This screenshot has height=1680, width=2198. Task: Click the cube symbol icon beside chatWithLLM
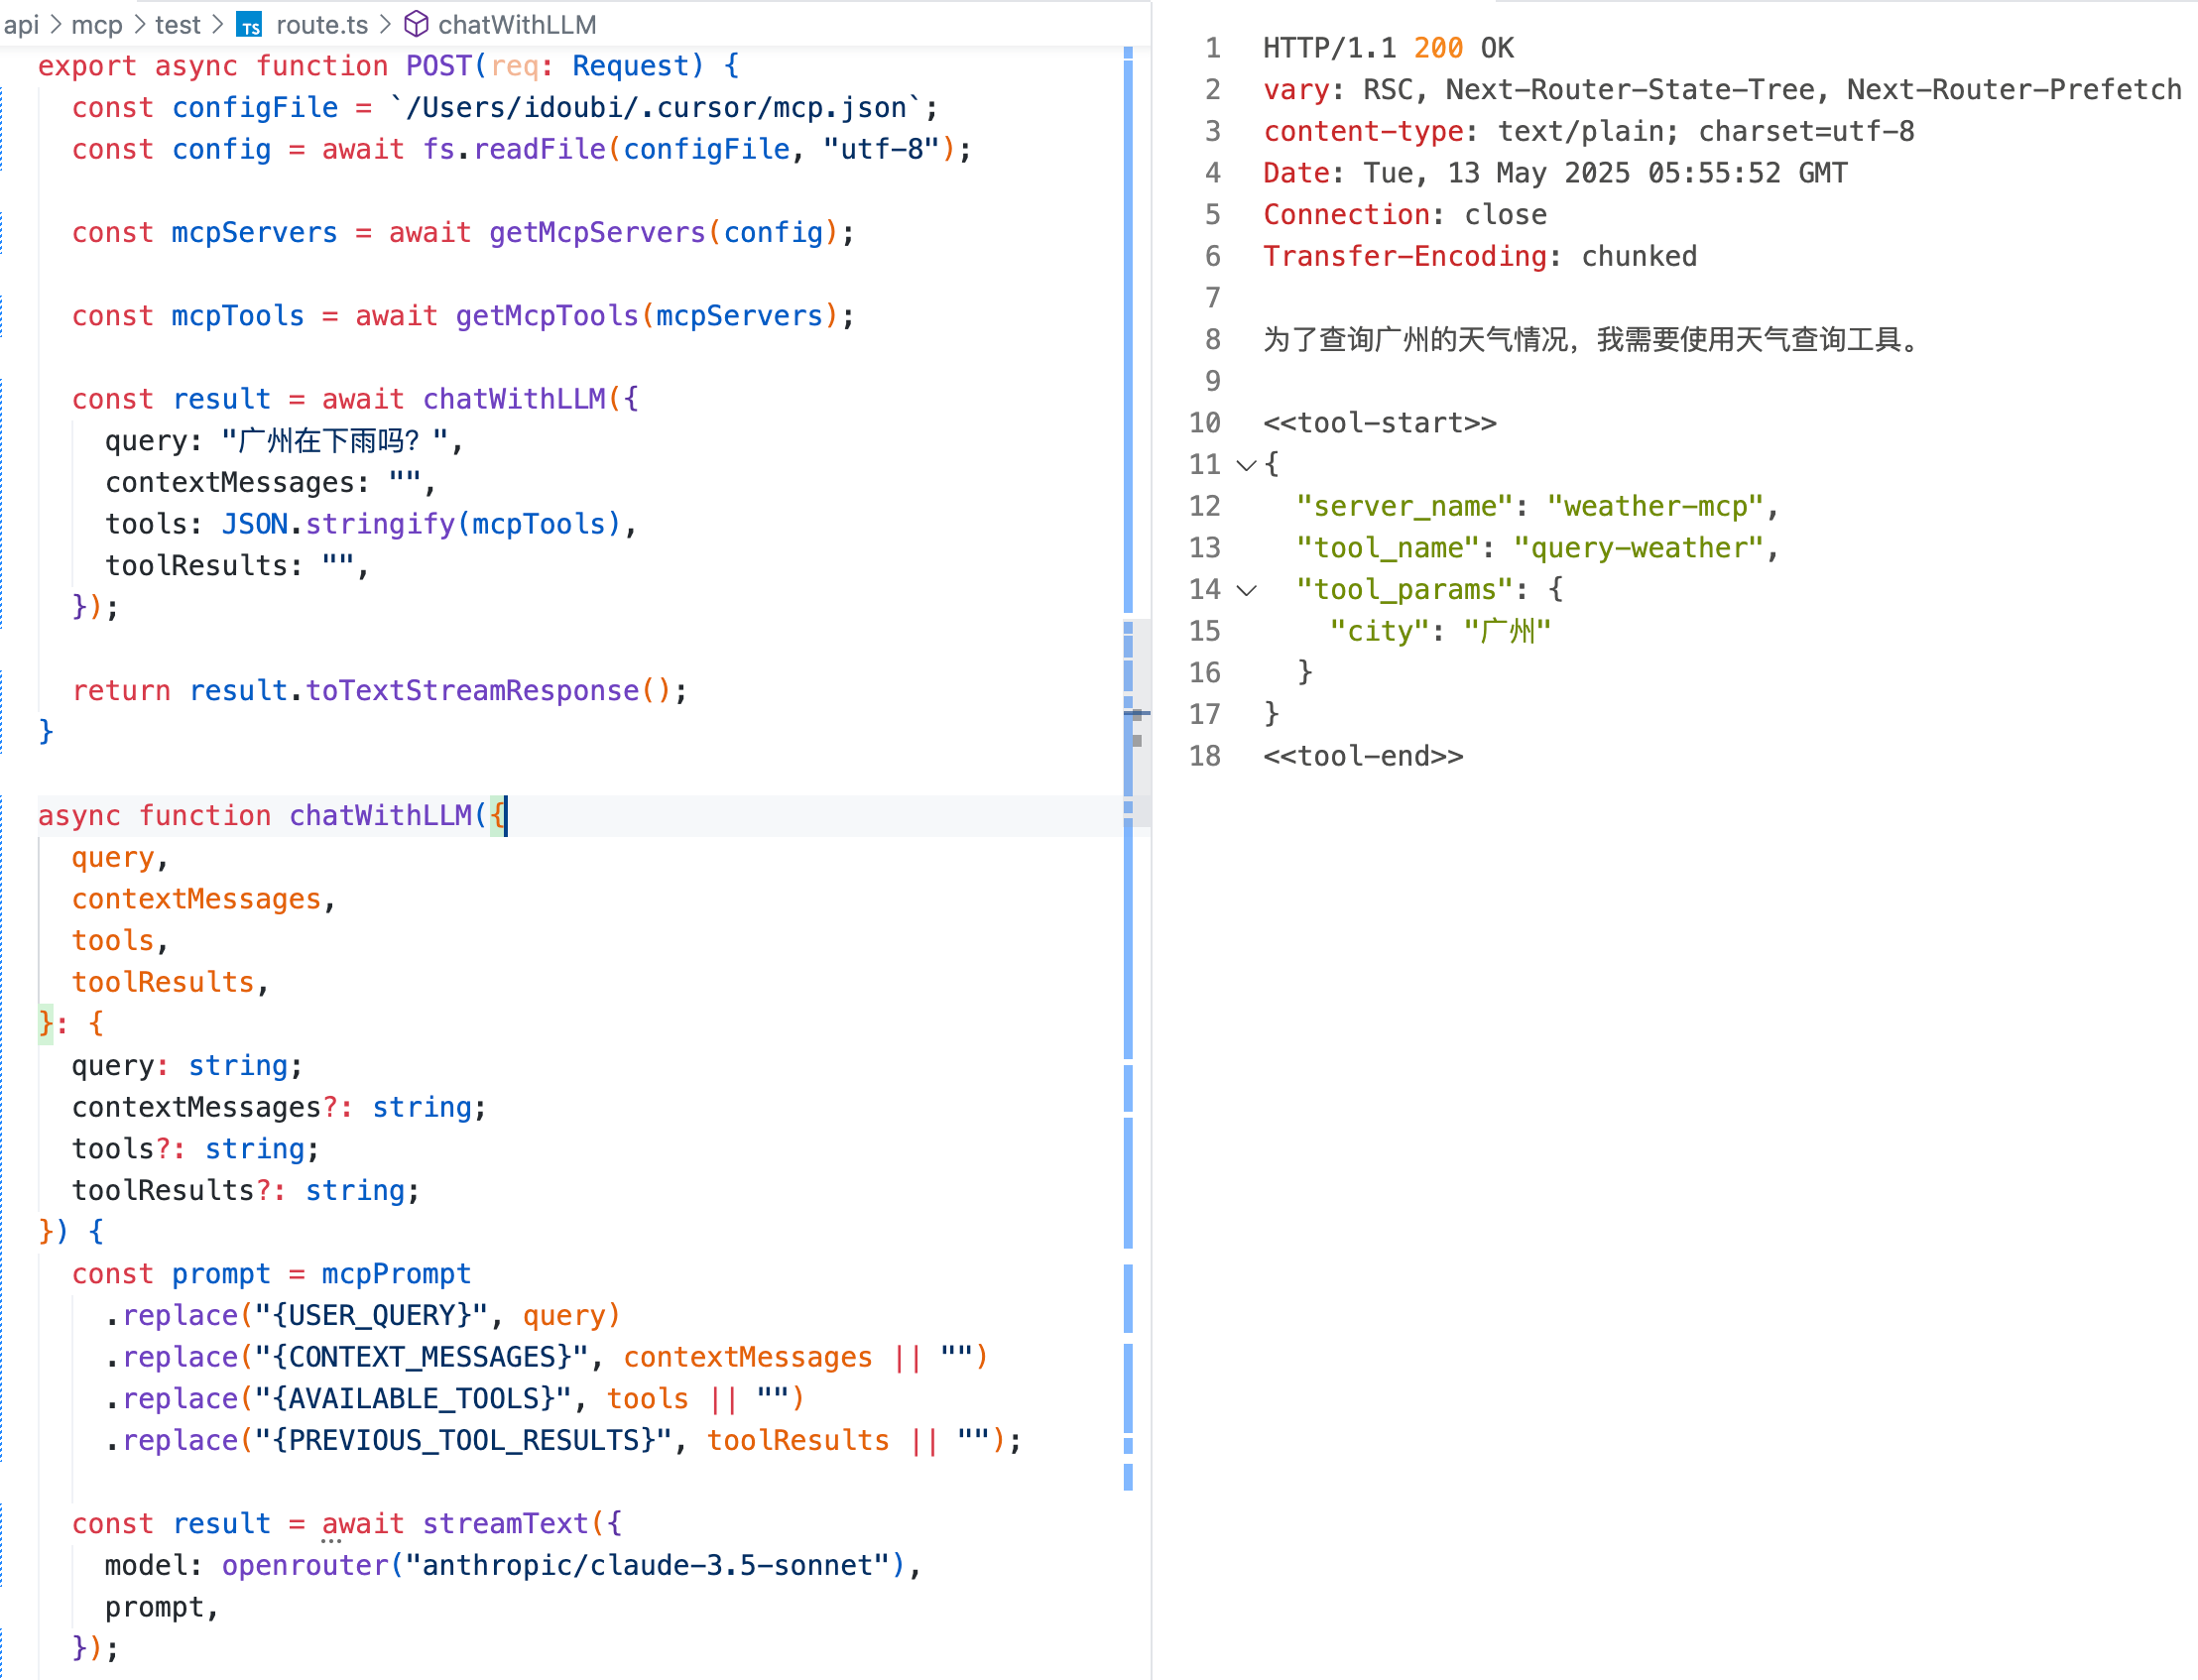point(416,24)
